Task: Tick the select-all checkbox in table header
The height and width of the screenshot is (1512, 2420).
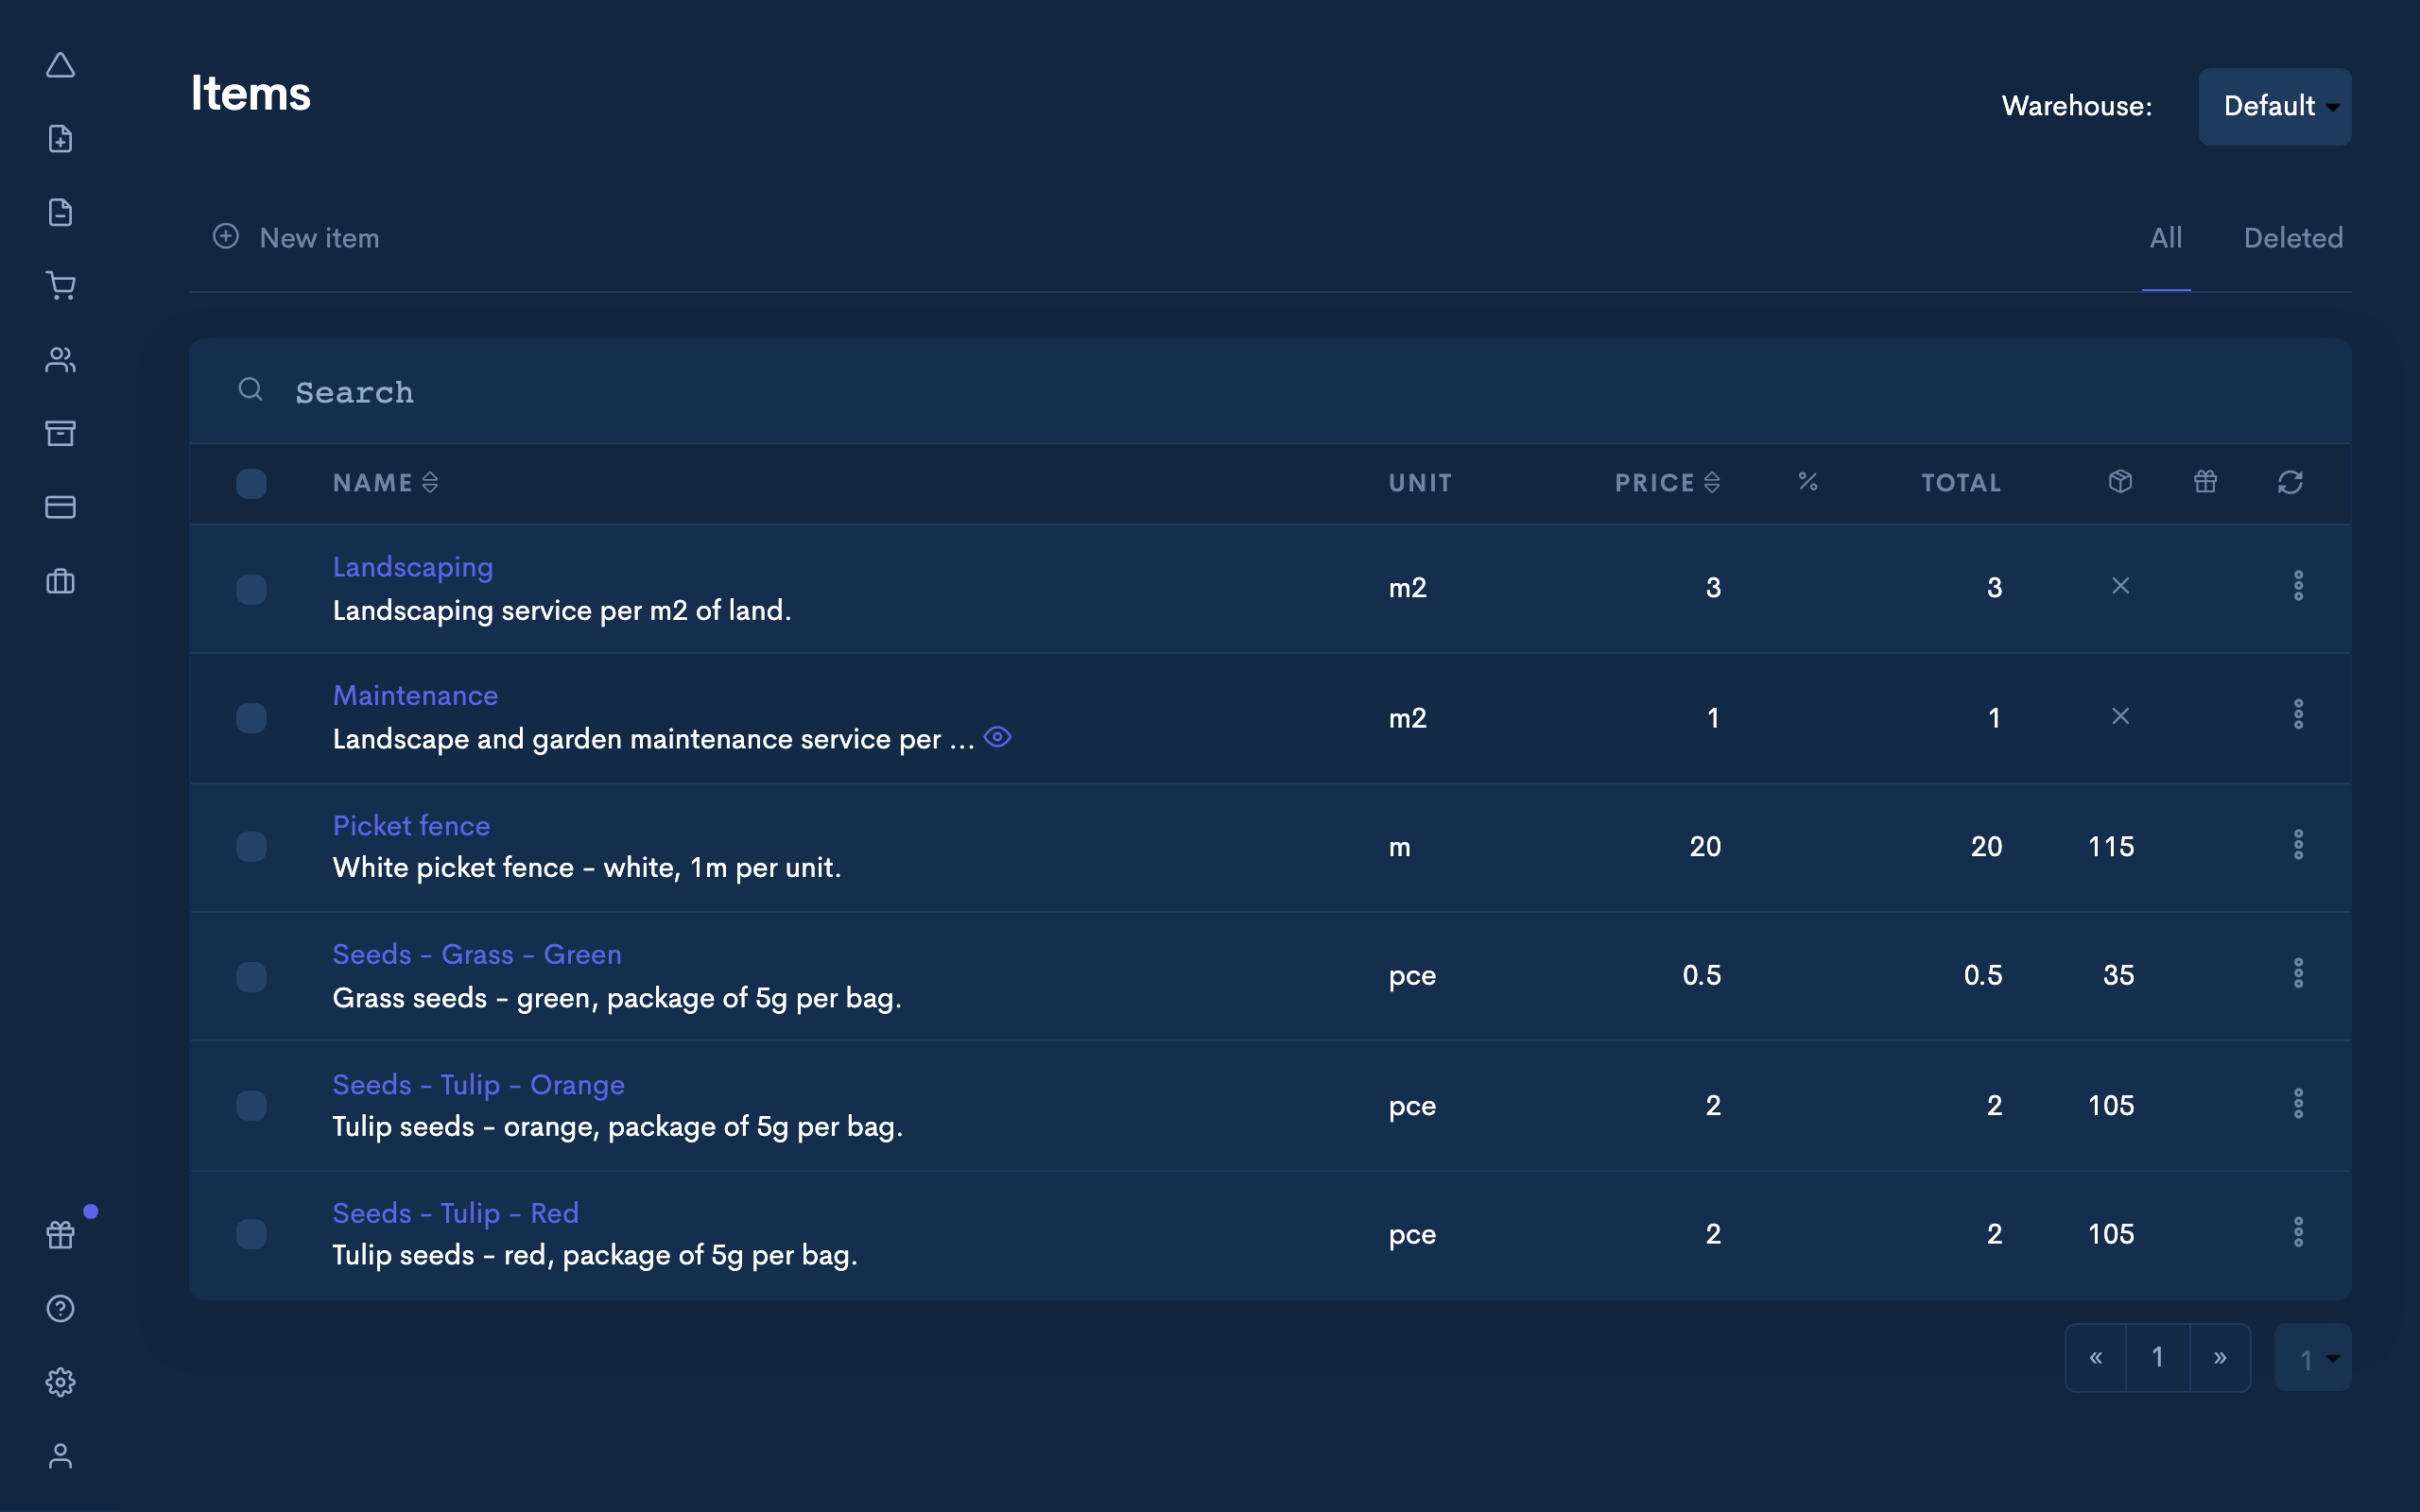Action: coord(251,484)
